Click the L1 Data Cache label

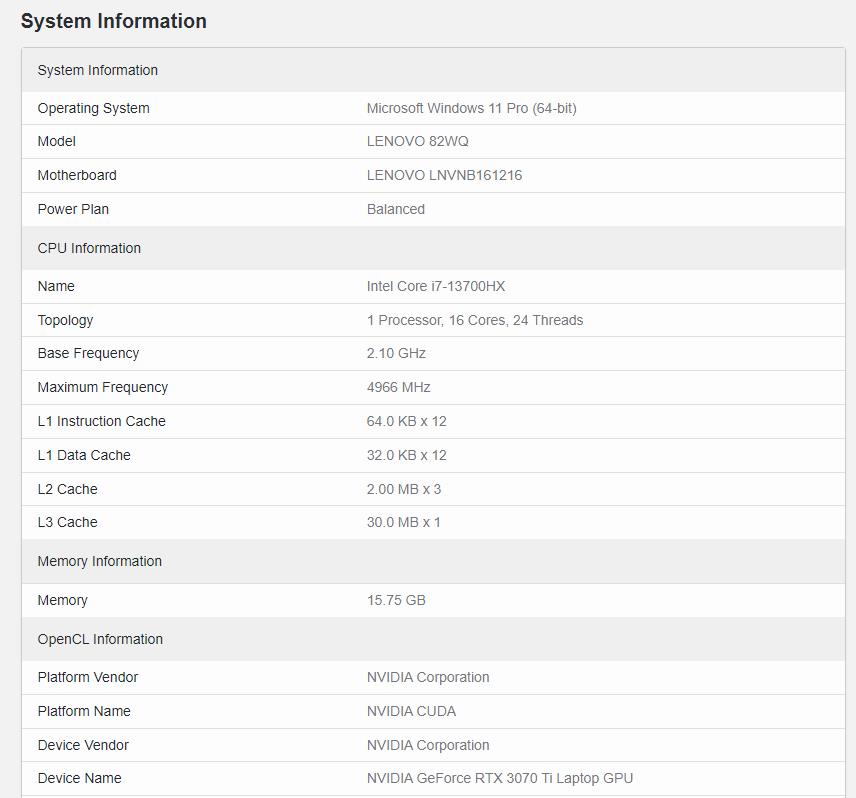84,455
